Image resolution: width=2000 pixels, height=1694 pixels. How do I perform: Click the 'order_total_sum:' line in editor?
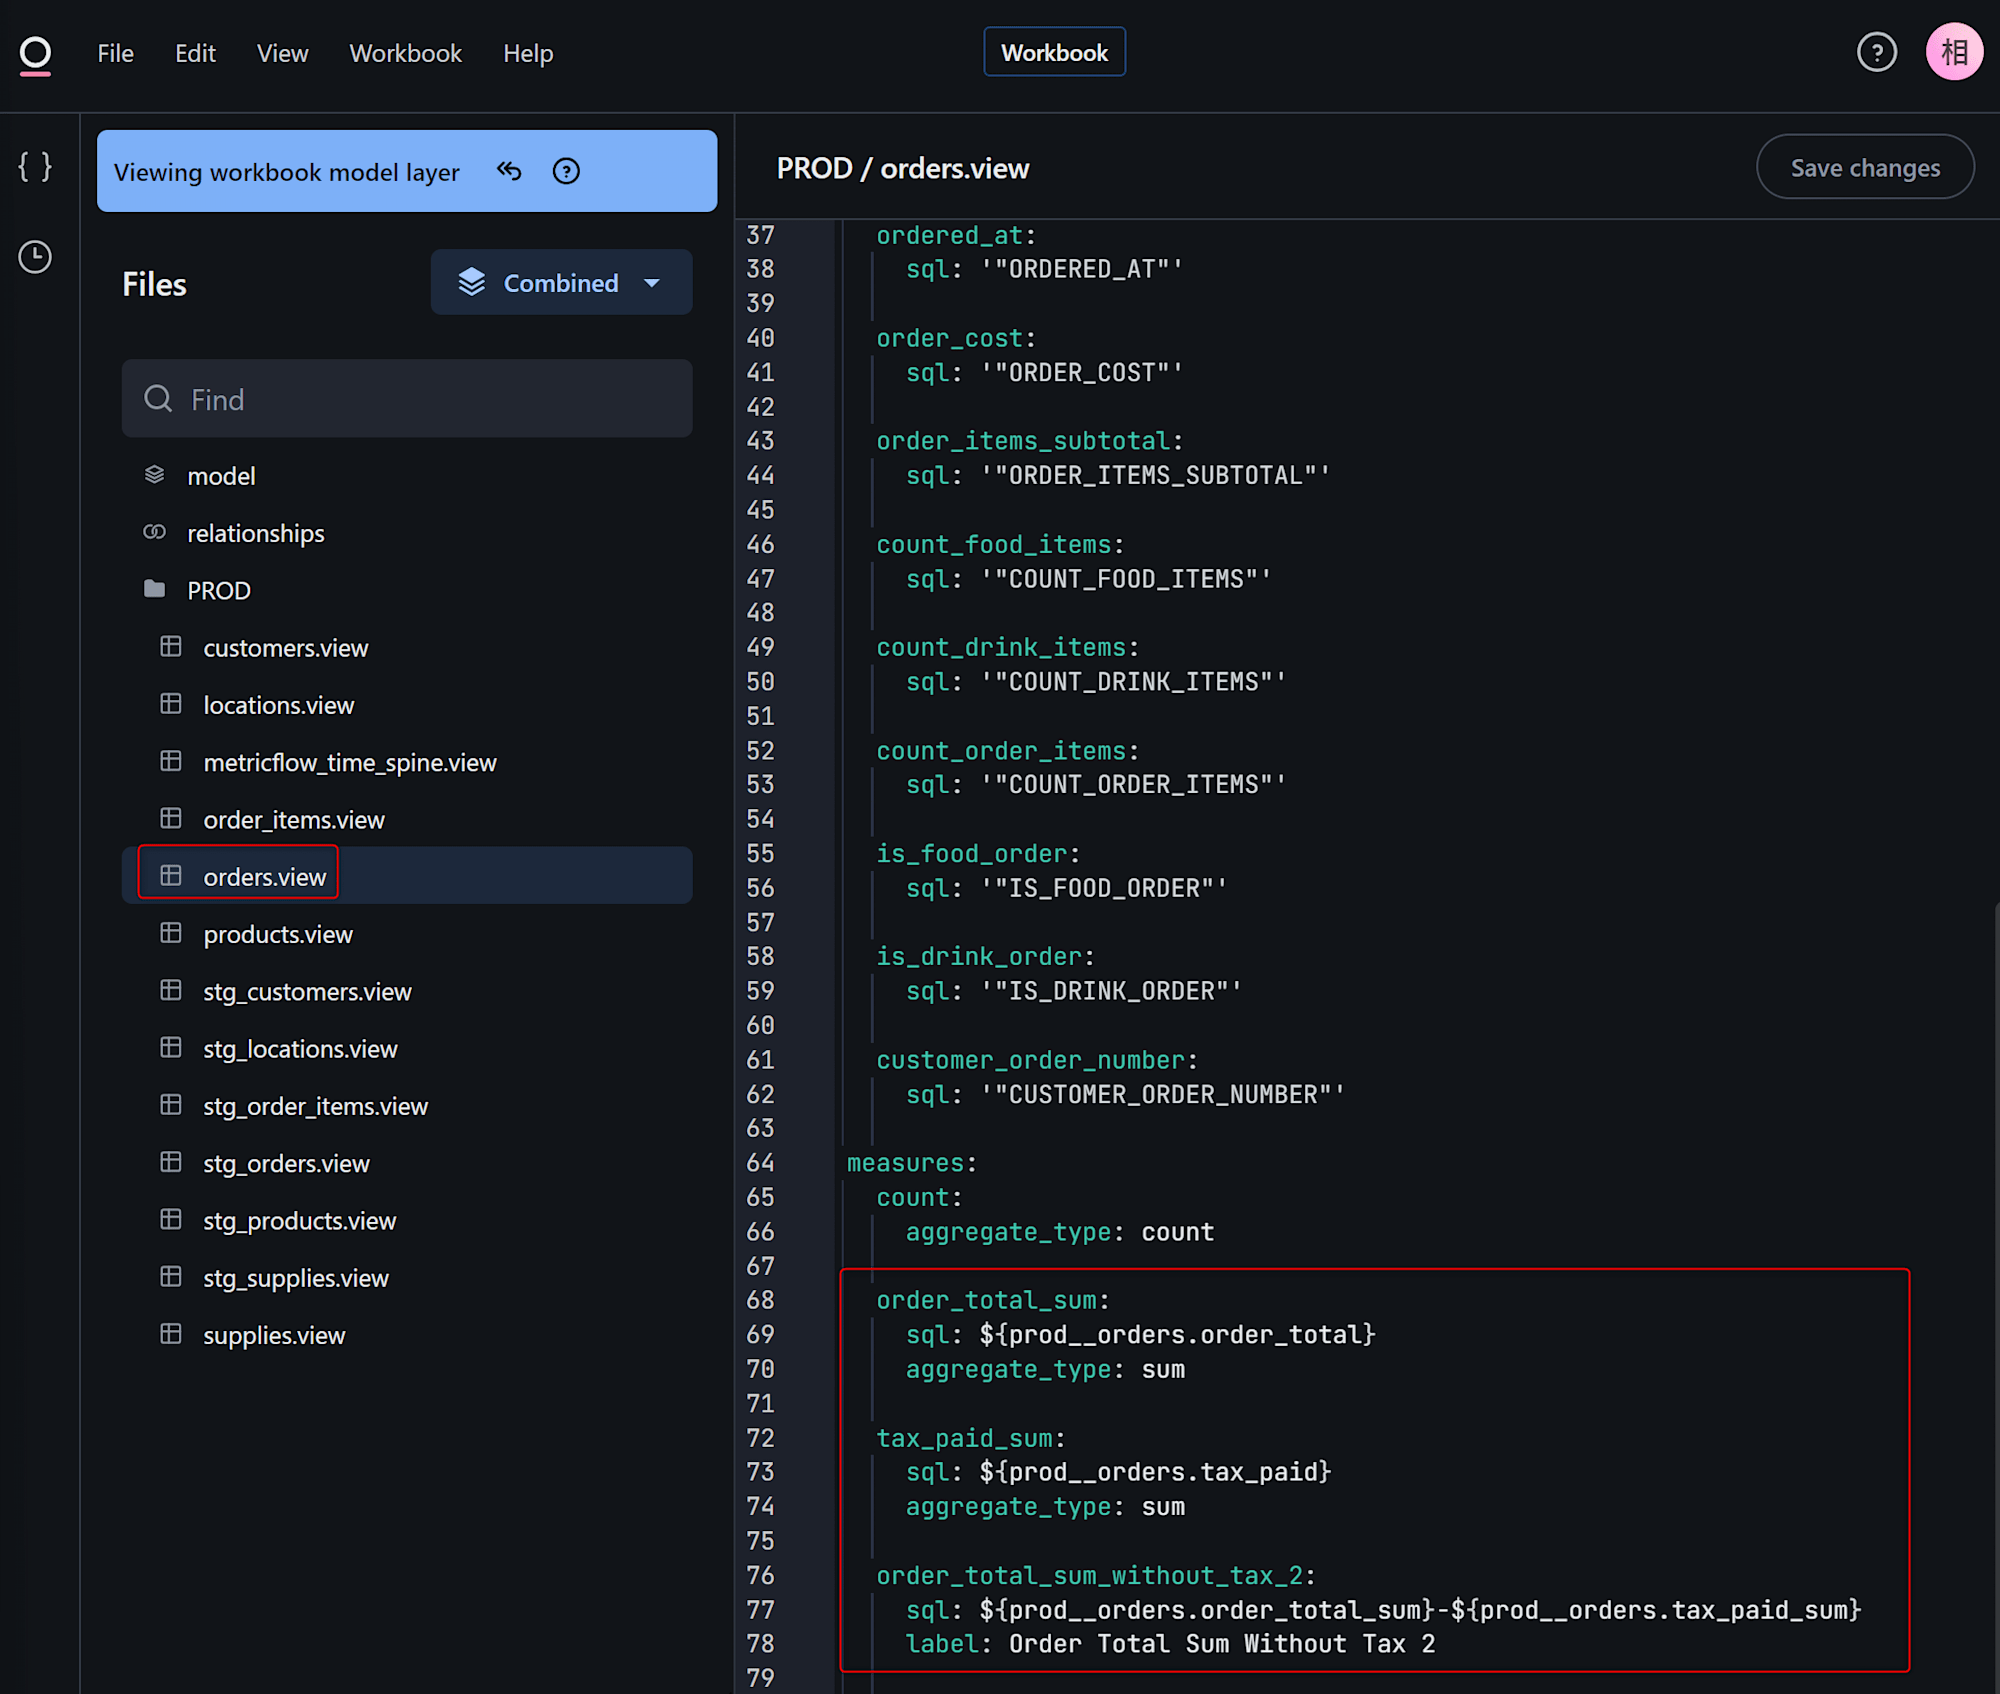click(x=993, y=1300)
